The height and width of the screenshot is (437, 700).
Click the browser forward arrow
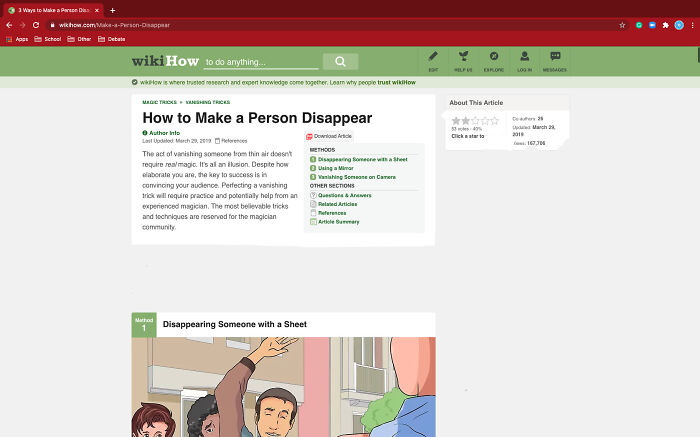[22, 25]
